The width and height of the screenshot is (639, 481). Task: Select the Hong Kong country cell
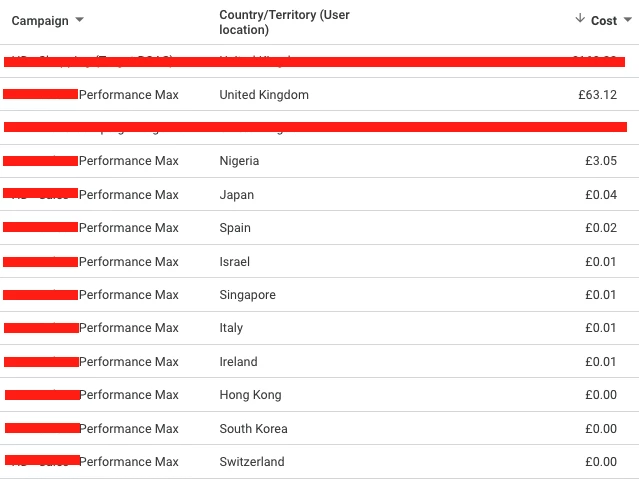point(250,395)
